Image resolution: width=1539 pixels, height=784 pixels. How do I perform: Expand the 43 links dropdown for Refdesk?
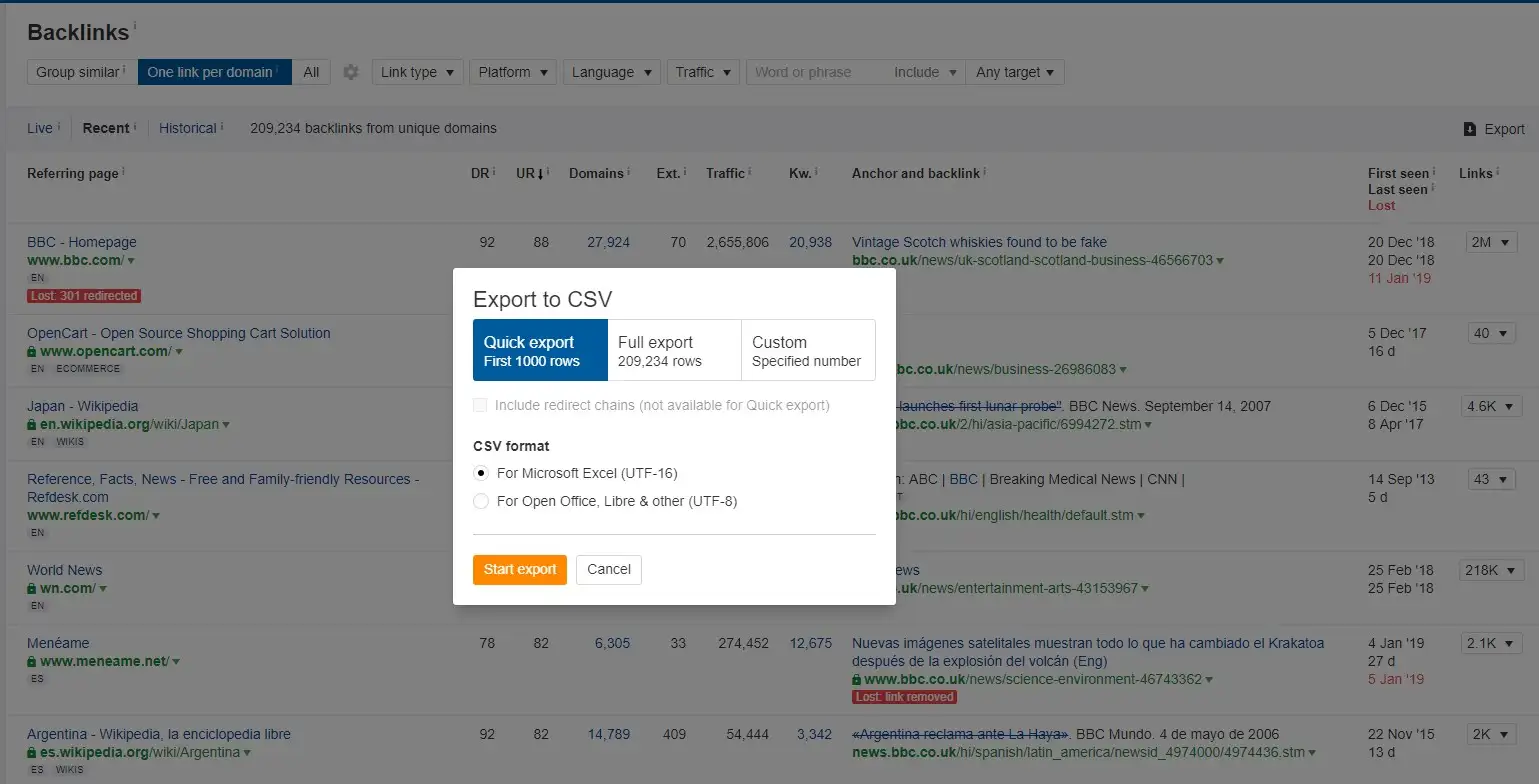1491,479
